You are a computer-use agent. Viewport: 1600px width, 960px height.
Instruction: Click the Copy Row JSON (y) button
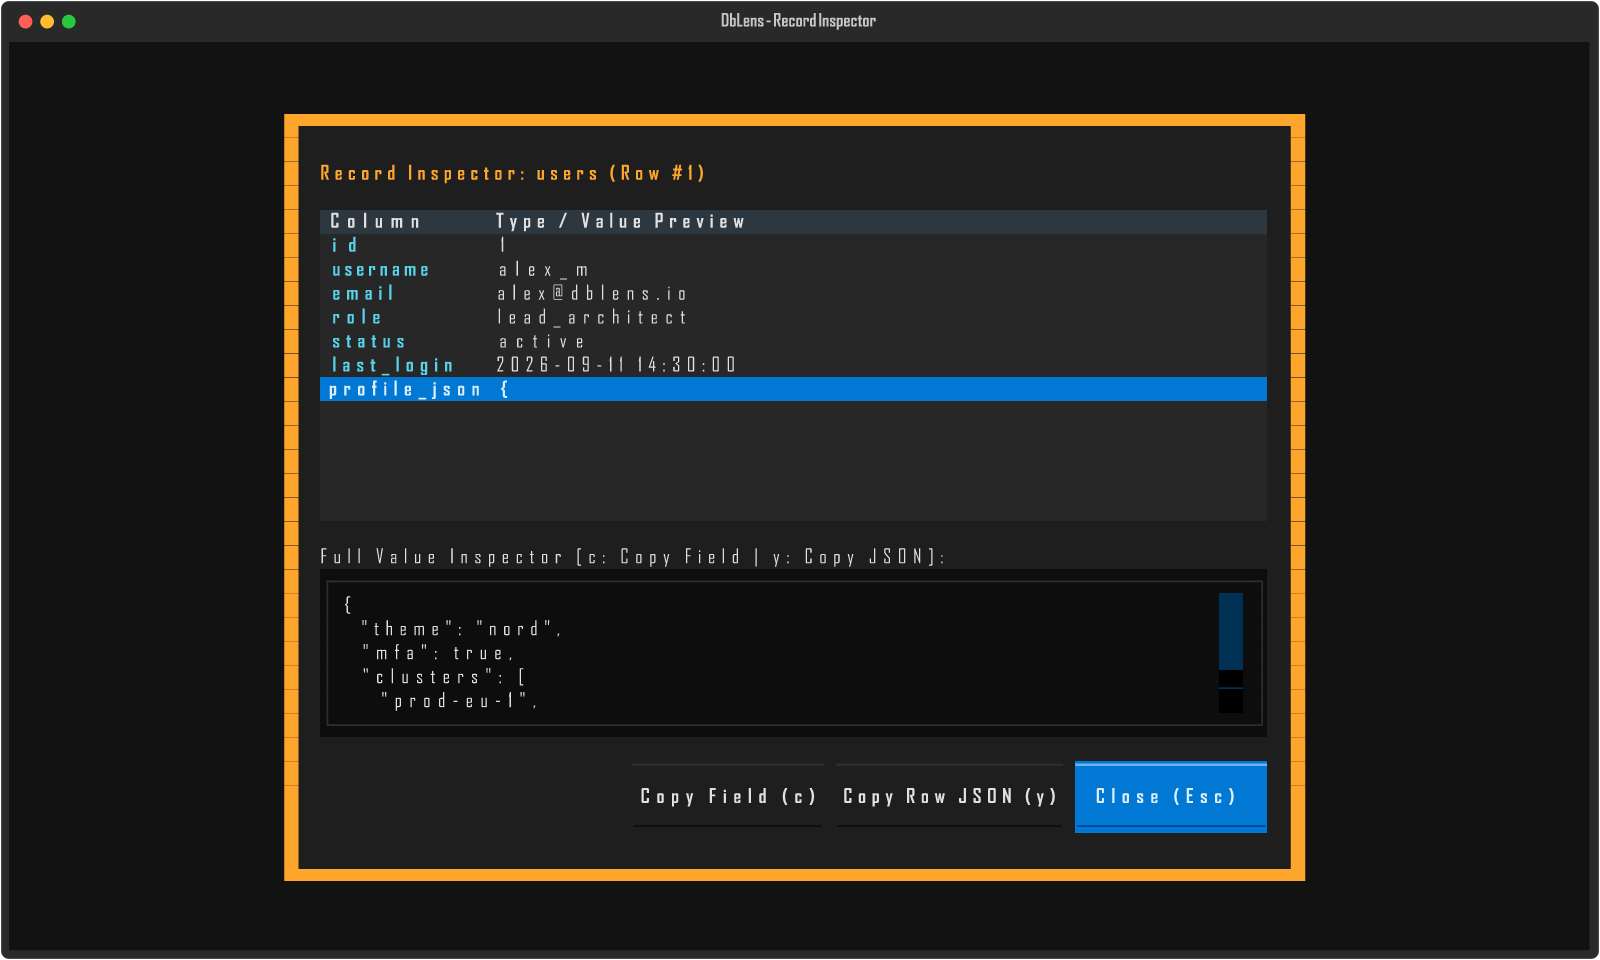949,796
